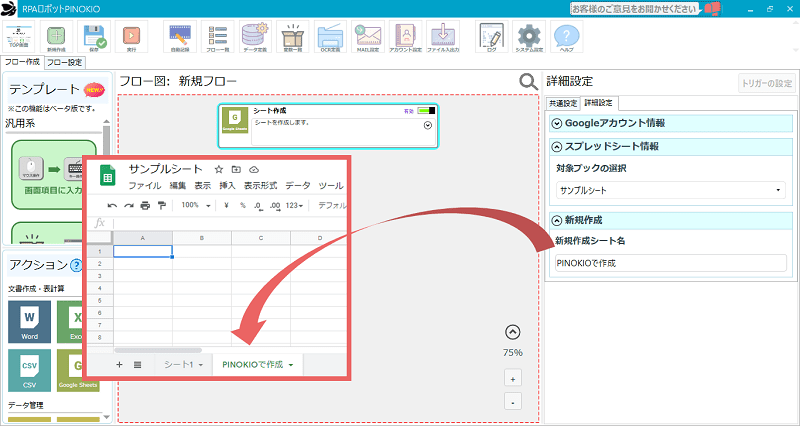Open the 123 number format dropdown
This screenshot has width=800, height=426.
click(x=294, y=205)
